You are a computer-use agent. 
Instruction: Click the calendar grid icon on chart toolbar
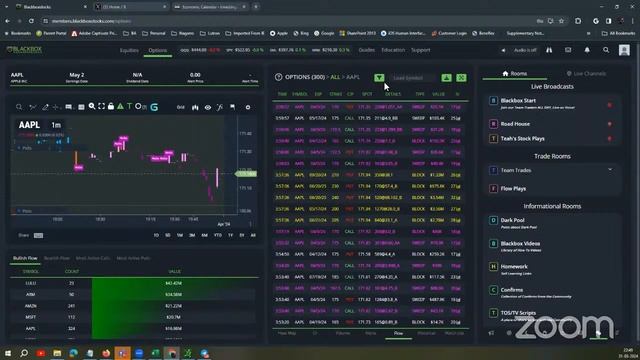(x=81, y=107)
